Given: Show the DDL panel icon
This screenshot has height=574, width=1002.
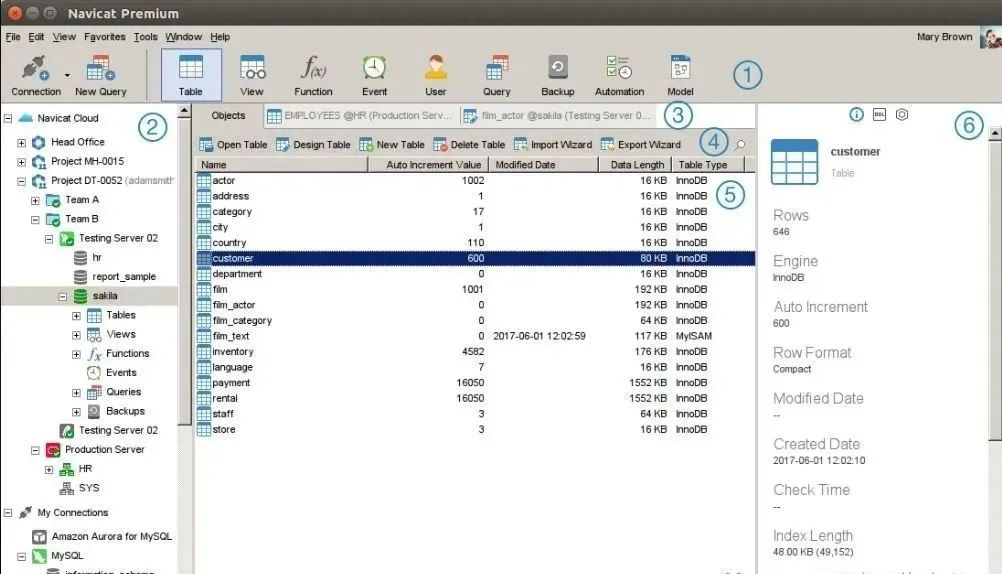Looking at the screenshot, I should pos(879,114).
